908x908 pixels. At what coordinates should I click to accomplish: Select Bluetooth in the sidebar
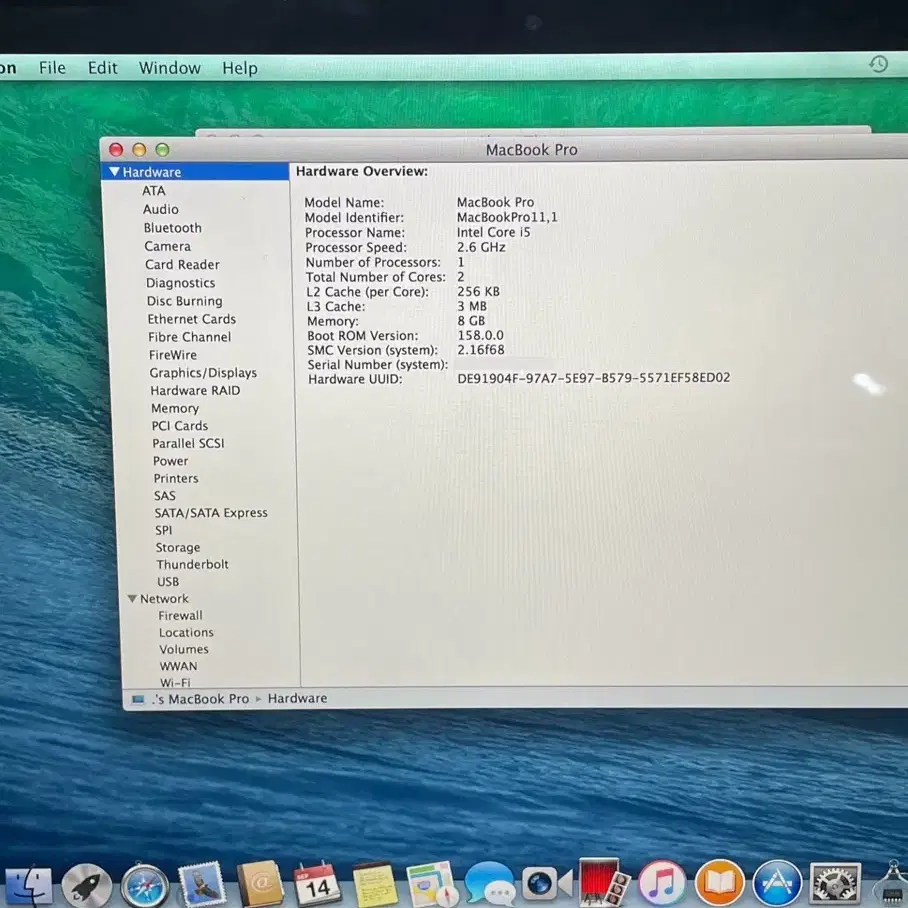(x=173, y=228)
